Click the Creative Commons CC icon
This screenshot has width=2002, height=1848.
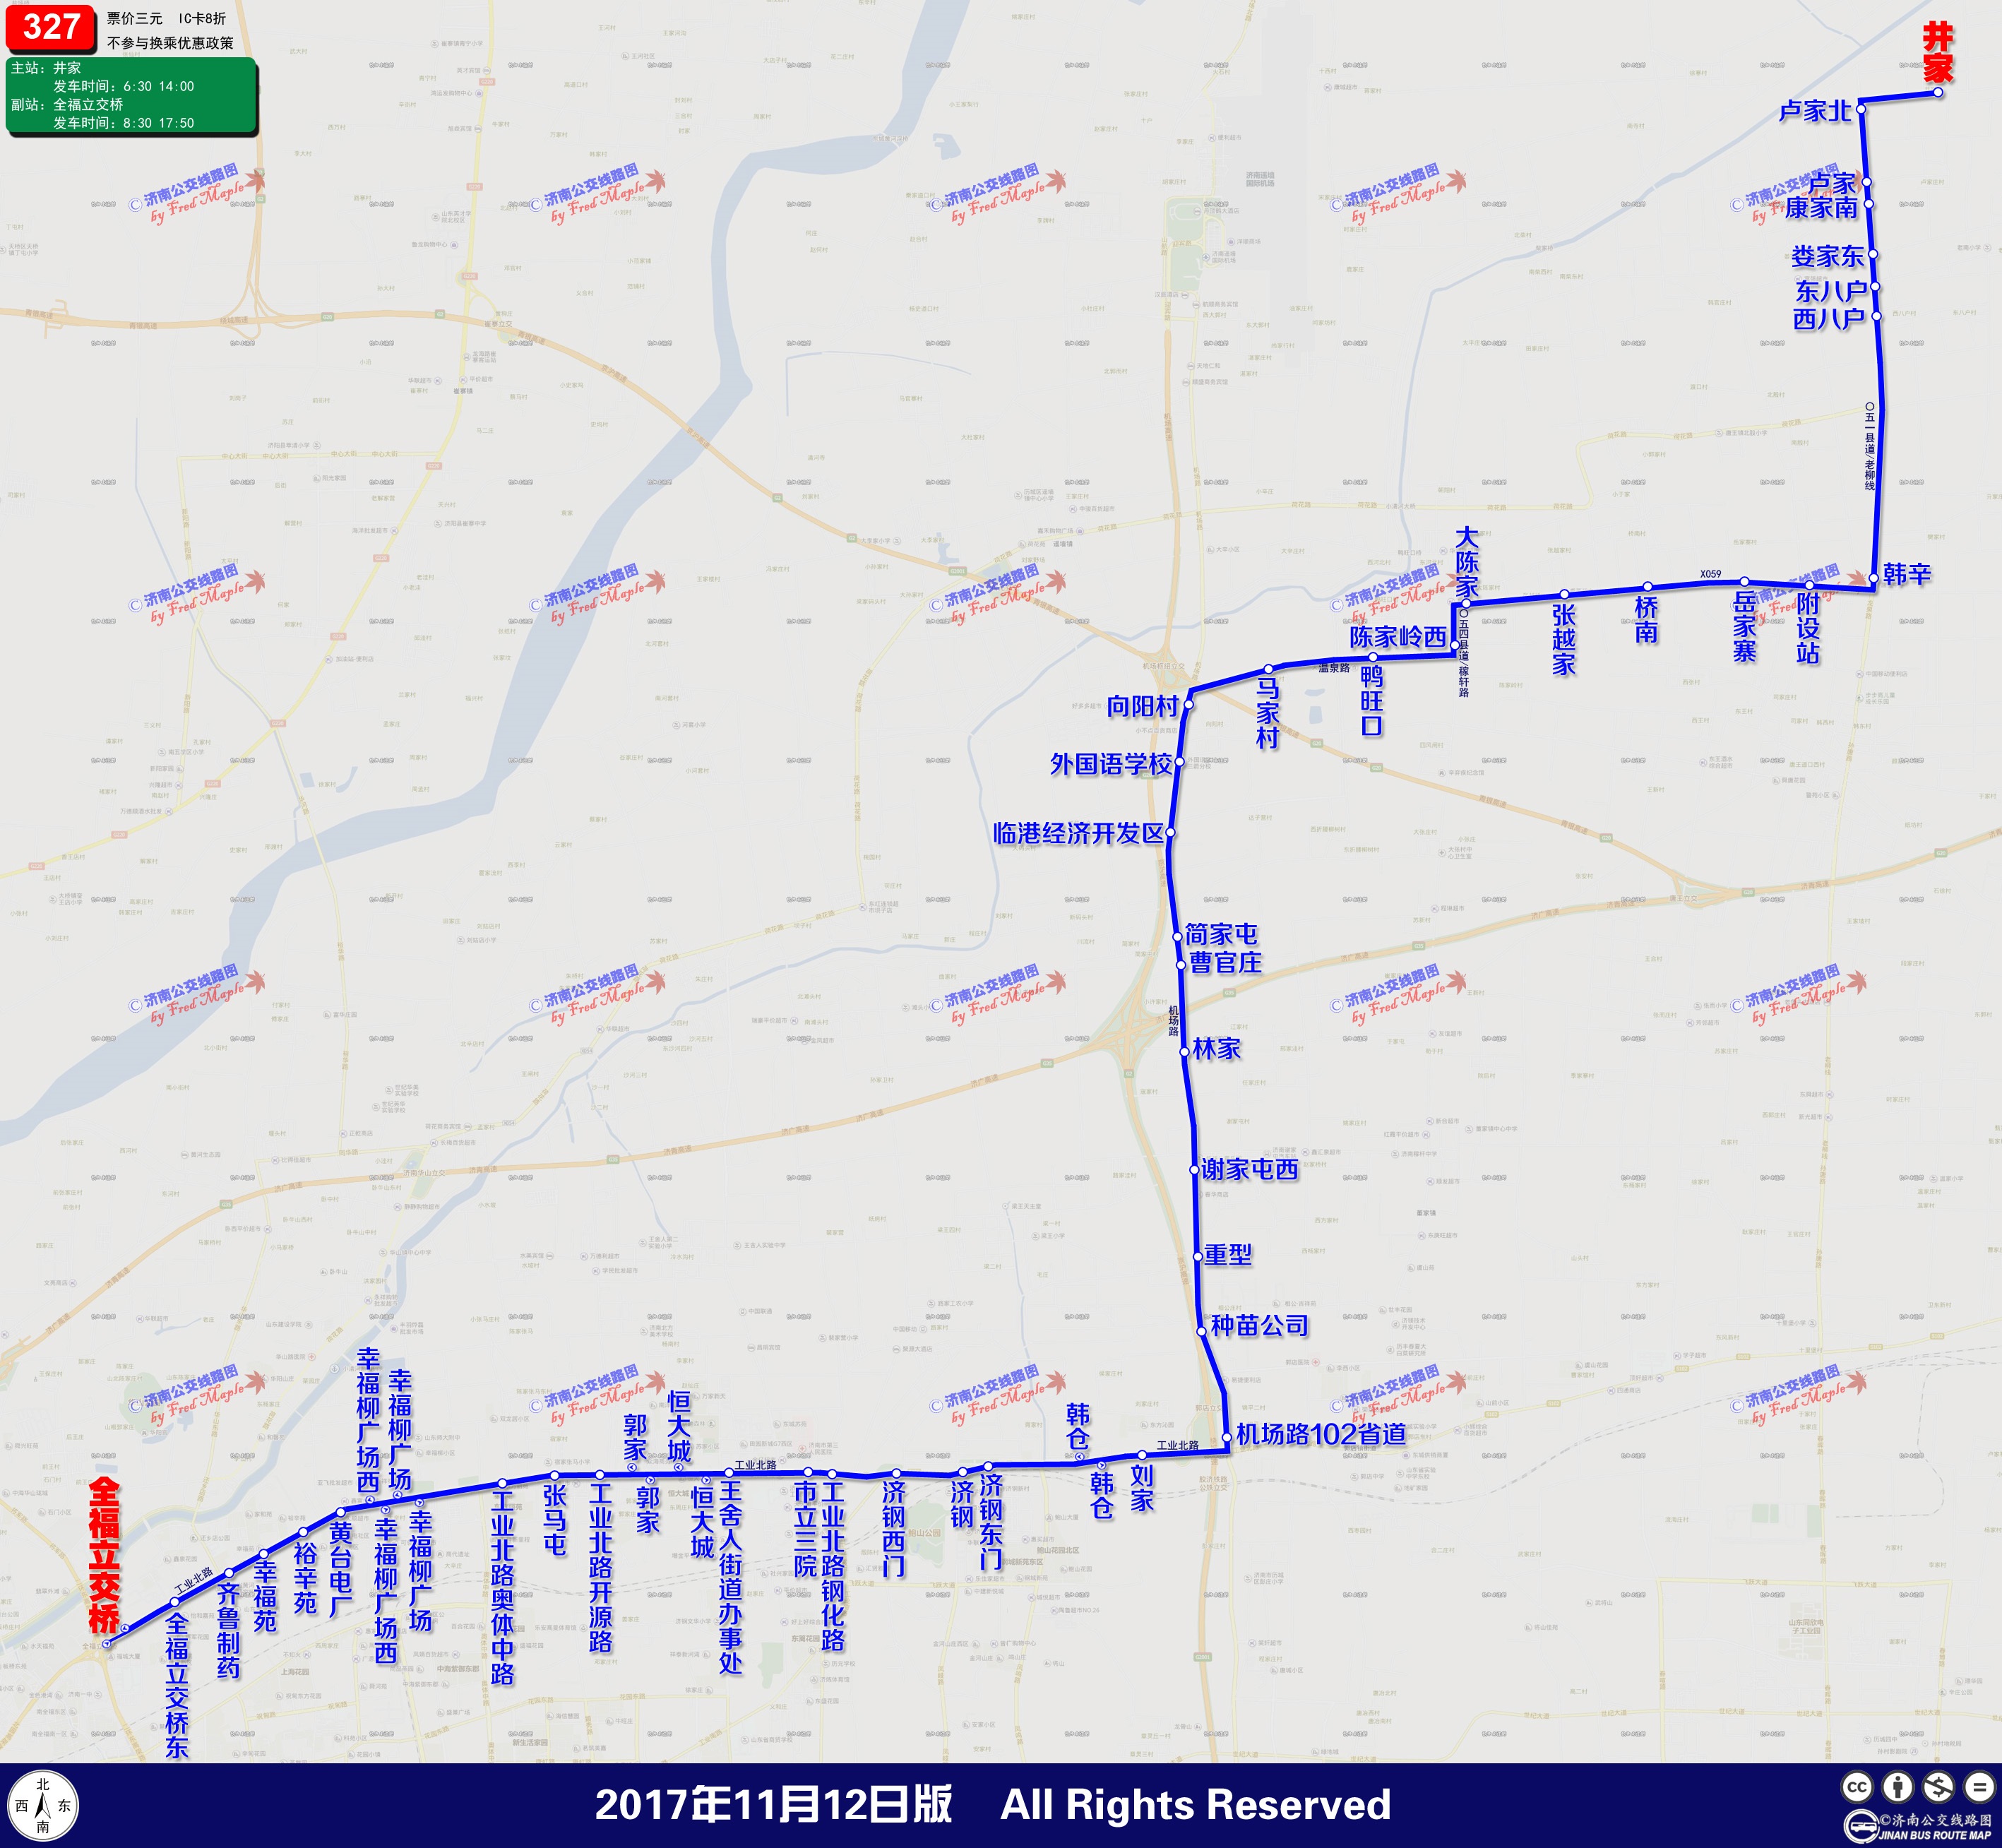[x=1856, y=1788]
